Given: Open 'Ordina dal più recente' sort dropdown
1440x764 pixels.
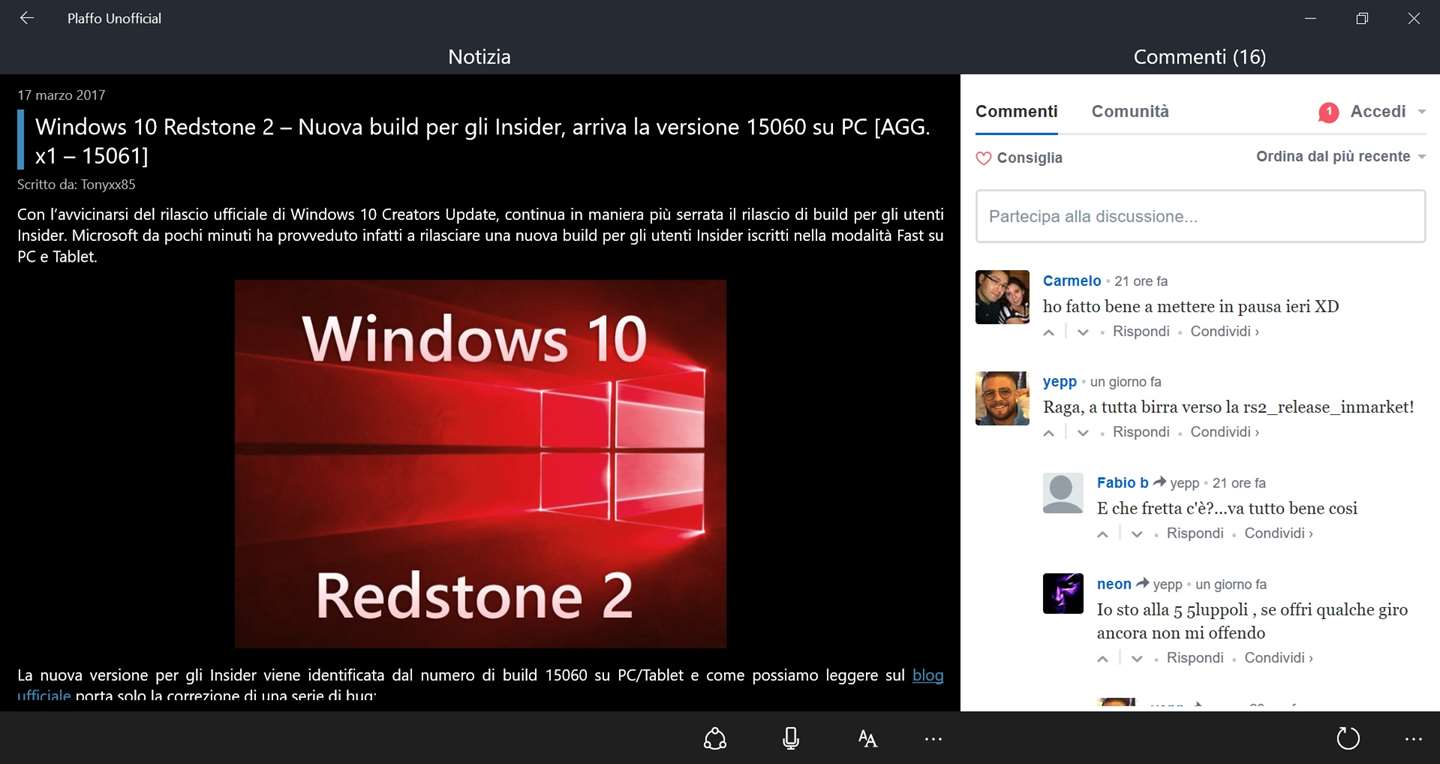Looking at the screenshot, I should click(1341, 156).
